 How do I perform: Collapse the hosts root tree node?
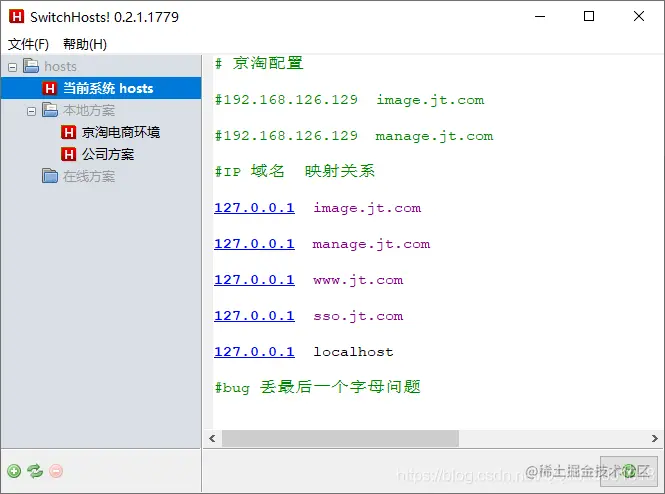13,67
